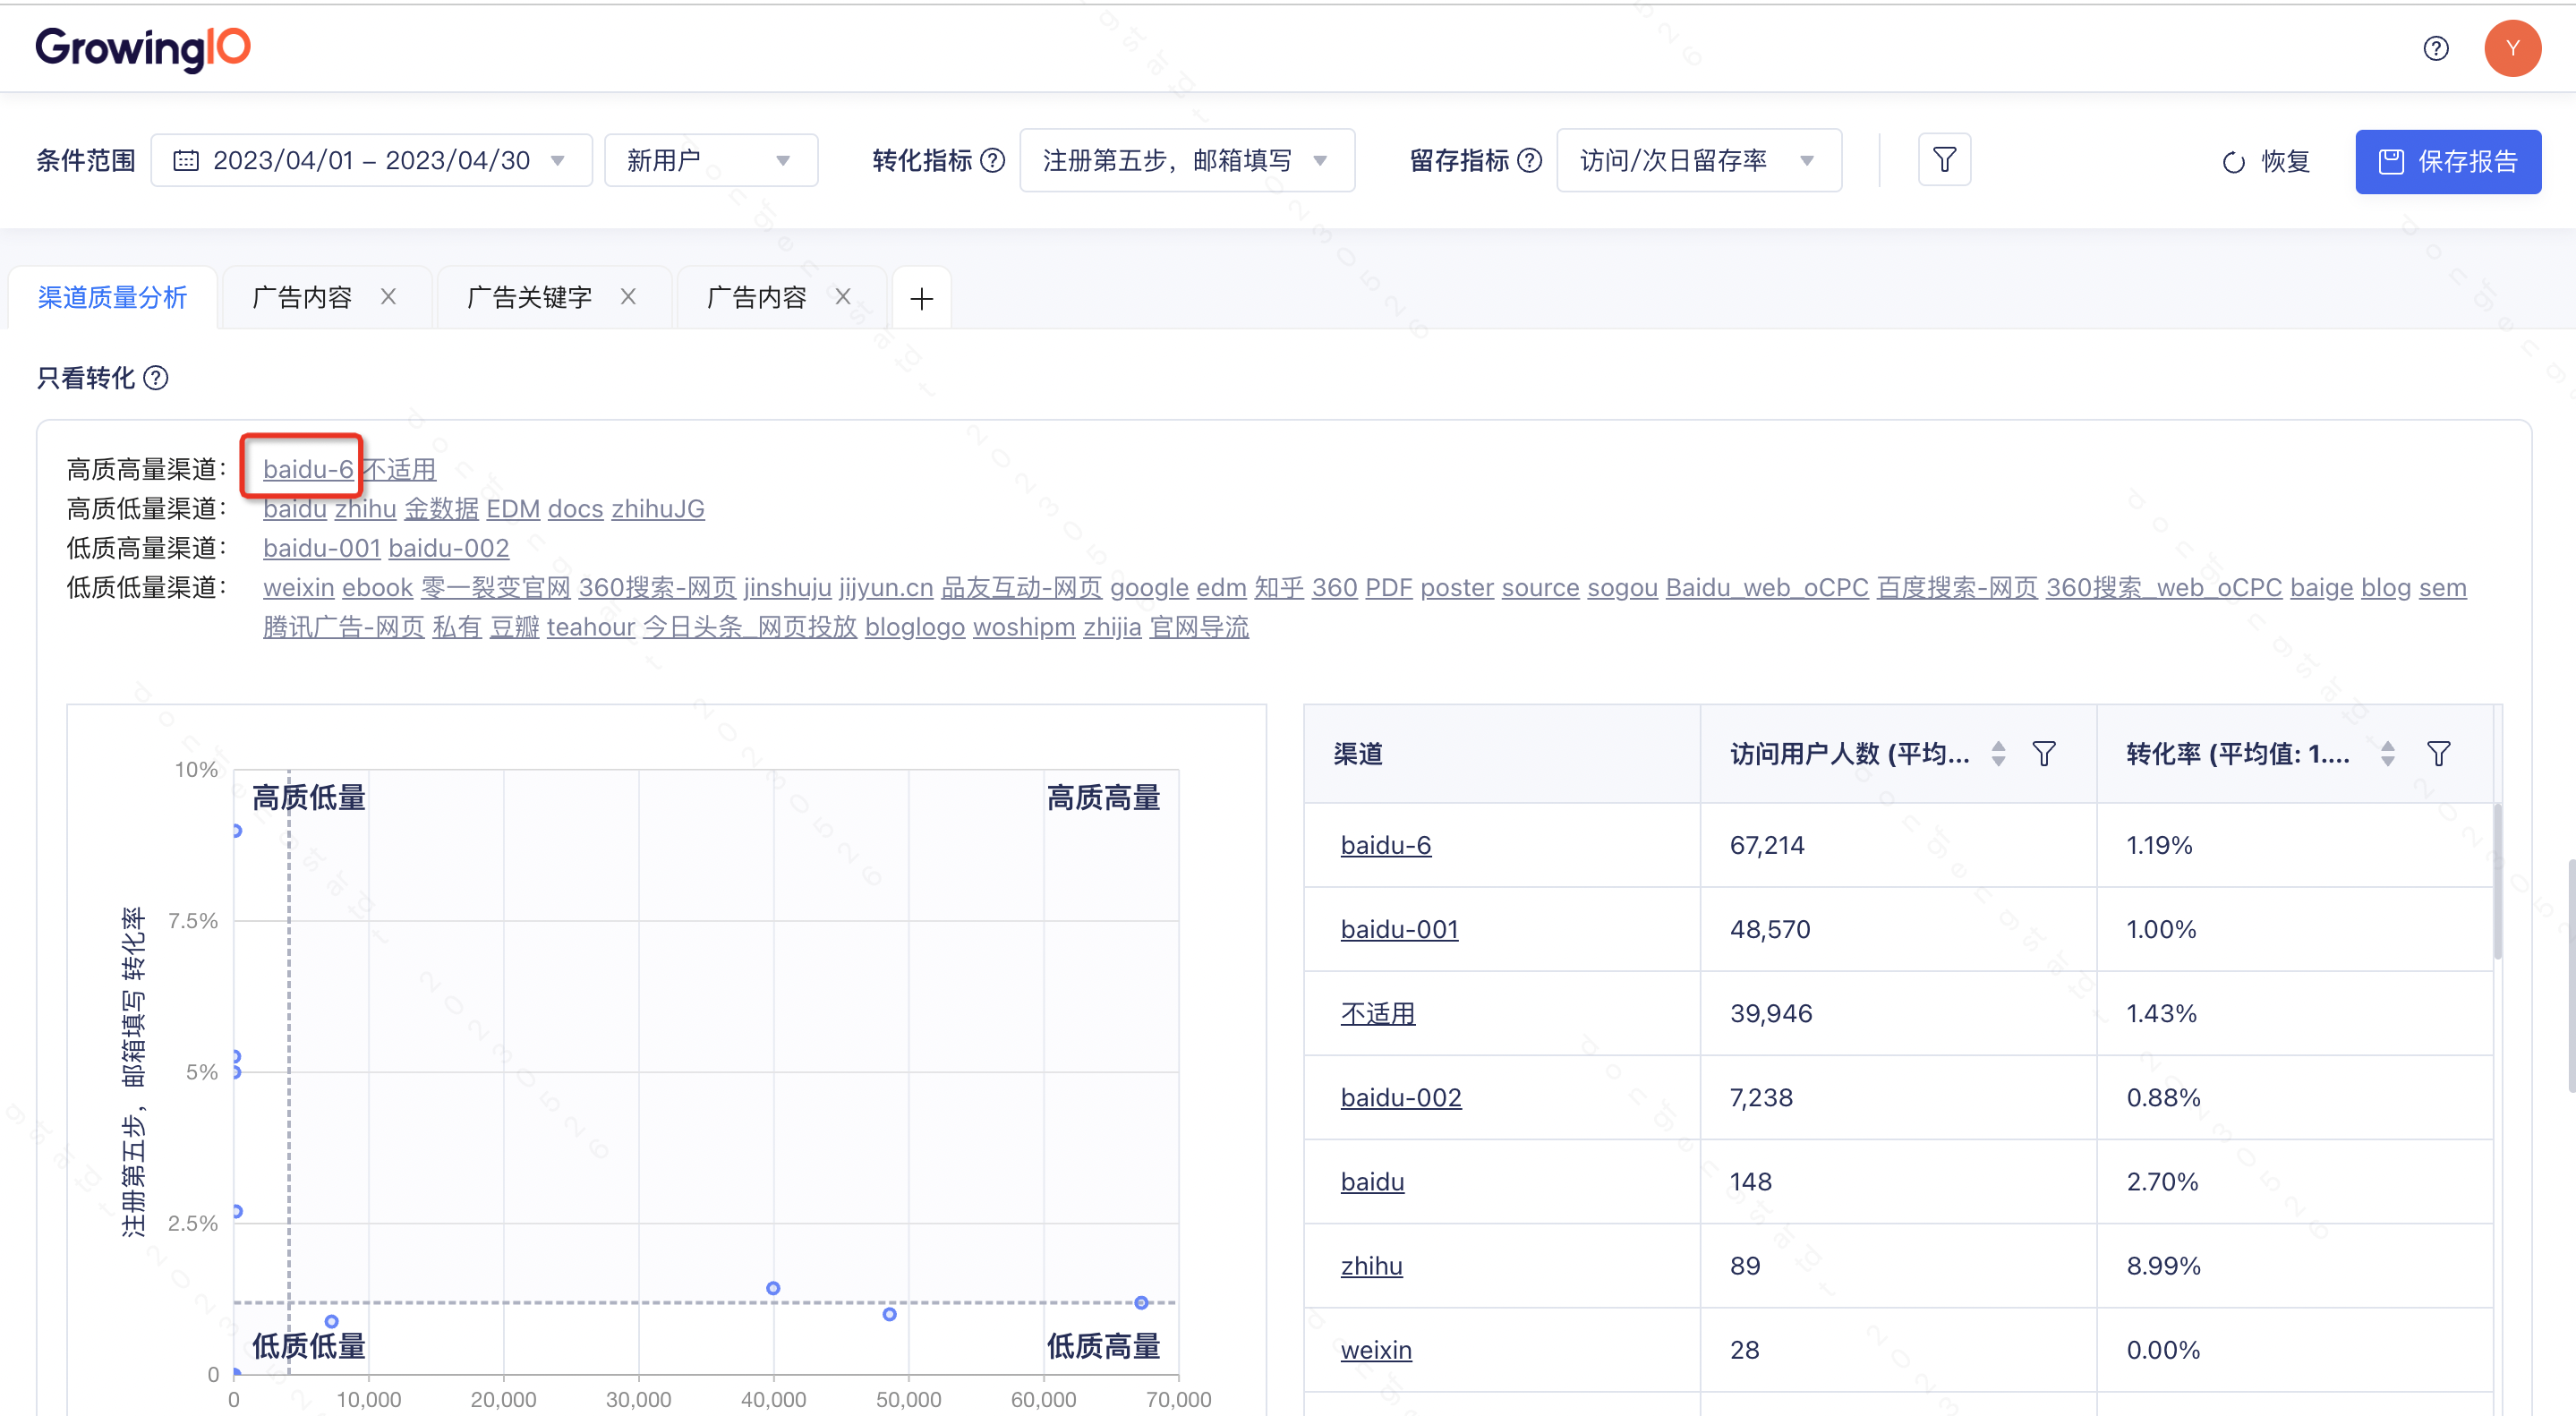Click the 恢复 reset button
2576x1416 pixels.
coord(2265,161)
